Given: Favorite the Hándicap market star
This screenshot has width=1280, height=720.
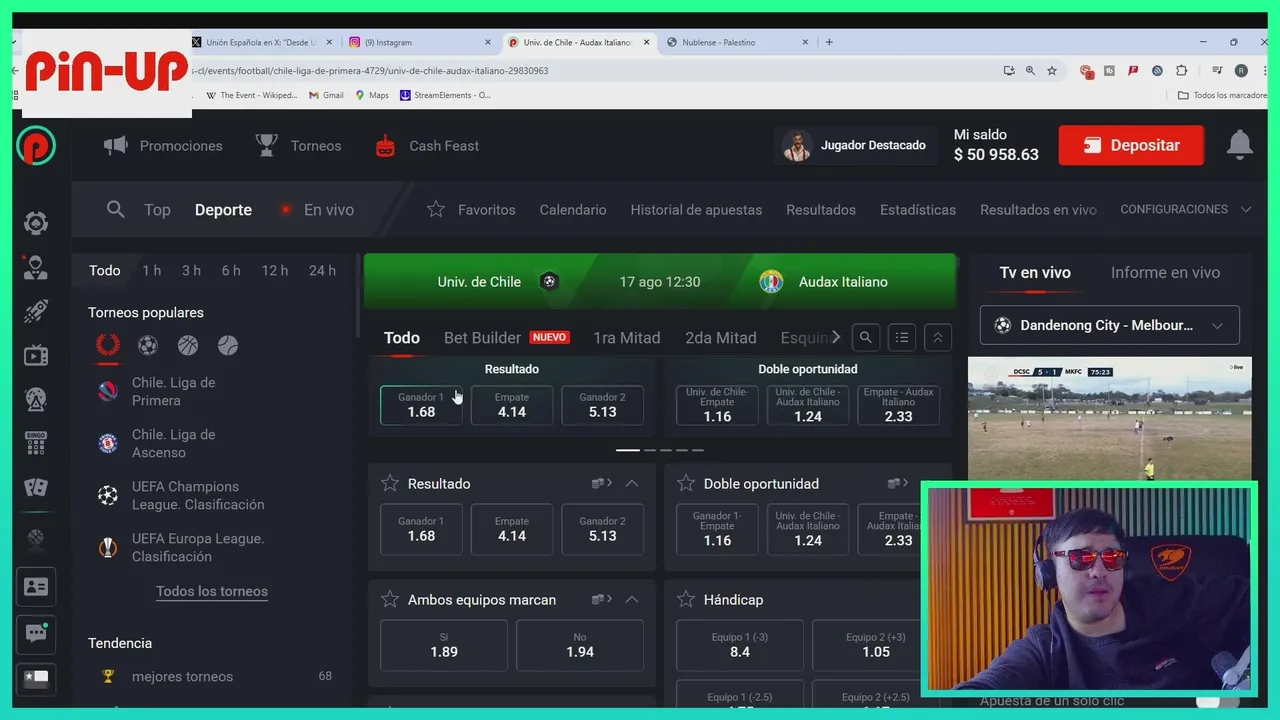Looking at the screenshot, I should [x=686, y=599].
